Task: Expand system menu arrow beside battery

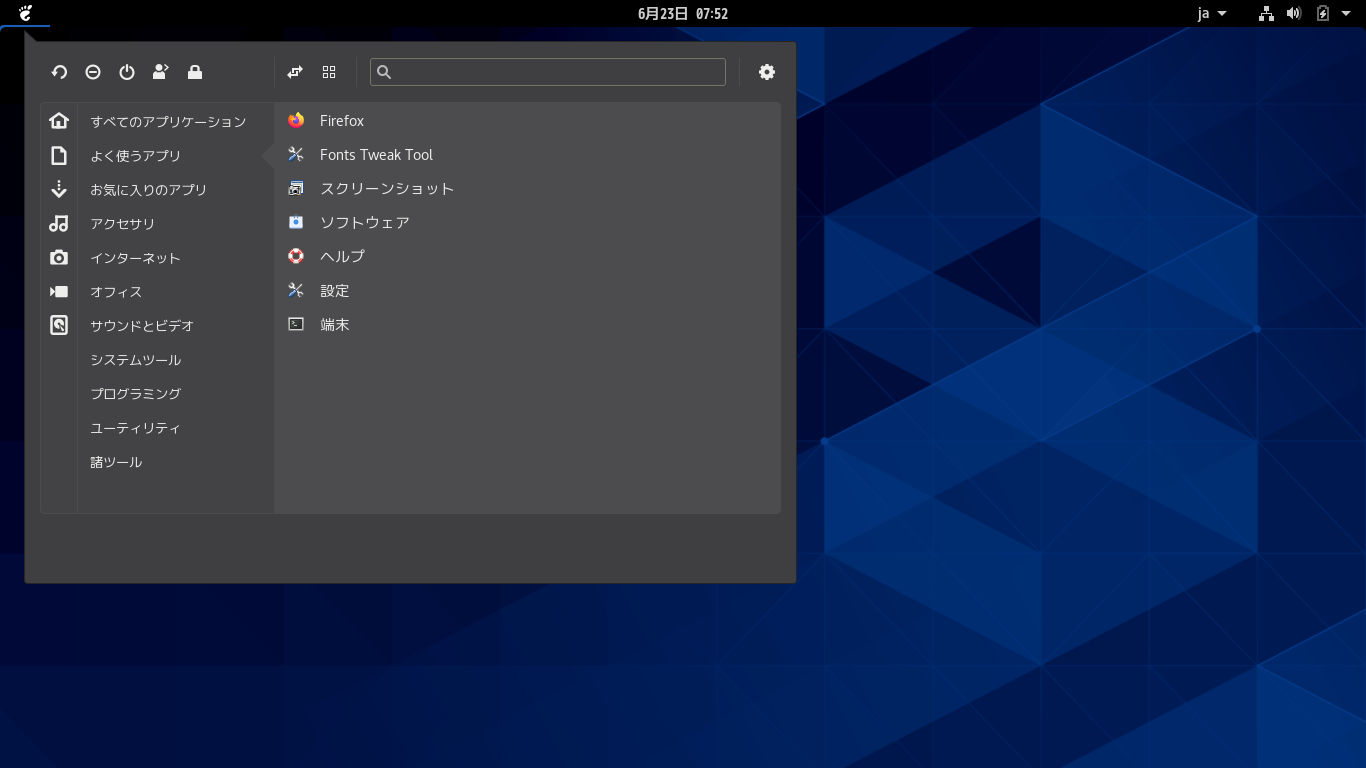Action: [x=1345, y=13]
